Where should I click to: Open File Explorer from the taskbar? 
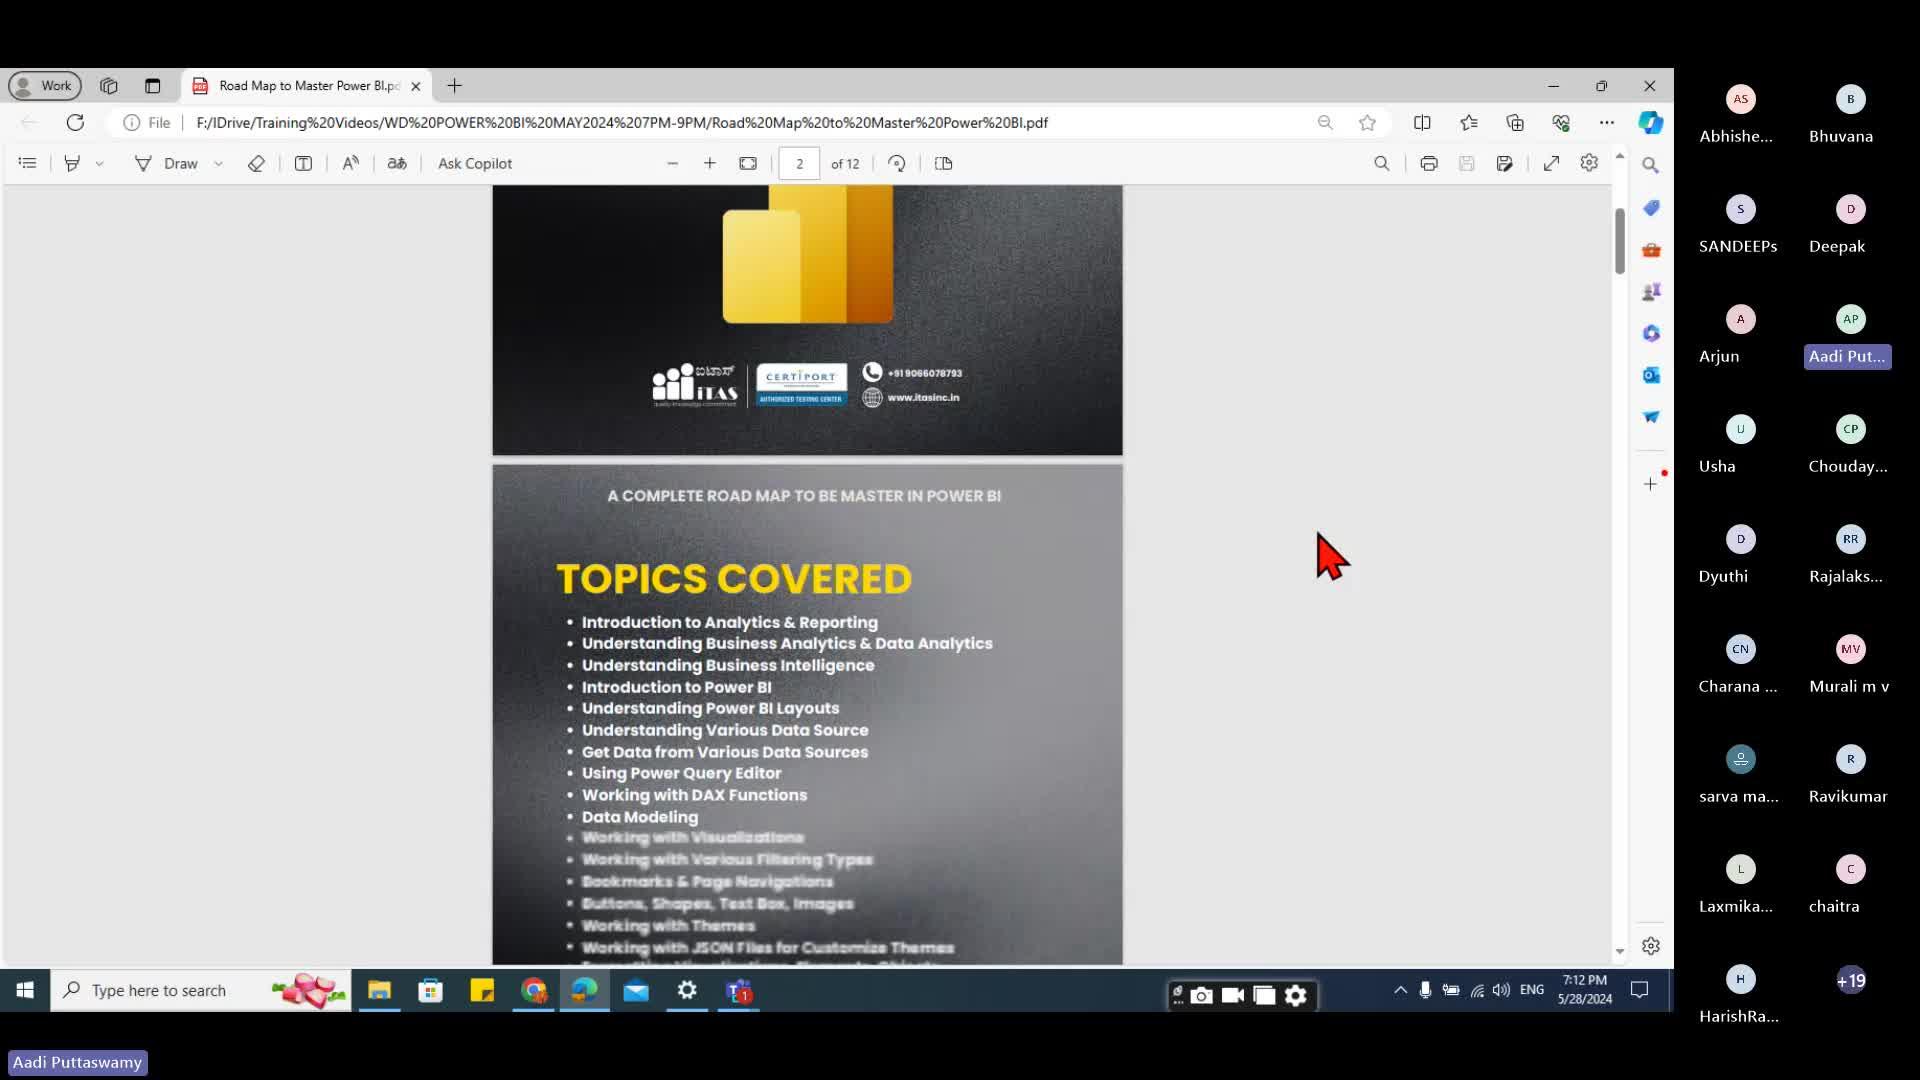pyautogui.click(x=379, y=990)
